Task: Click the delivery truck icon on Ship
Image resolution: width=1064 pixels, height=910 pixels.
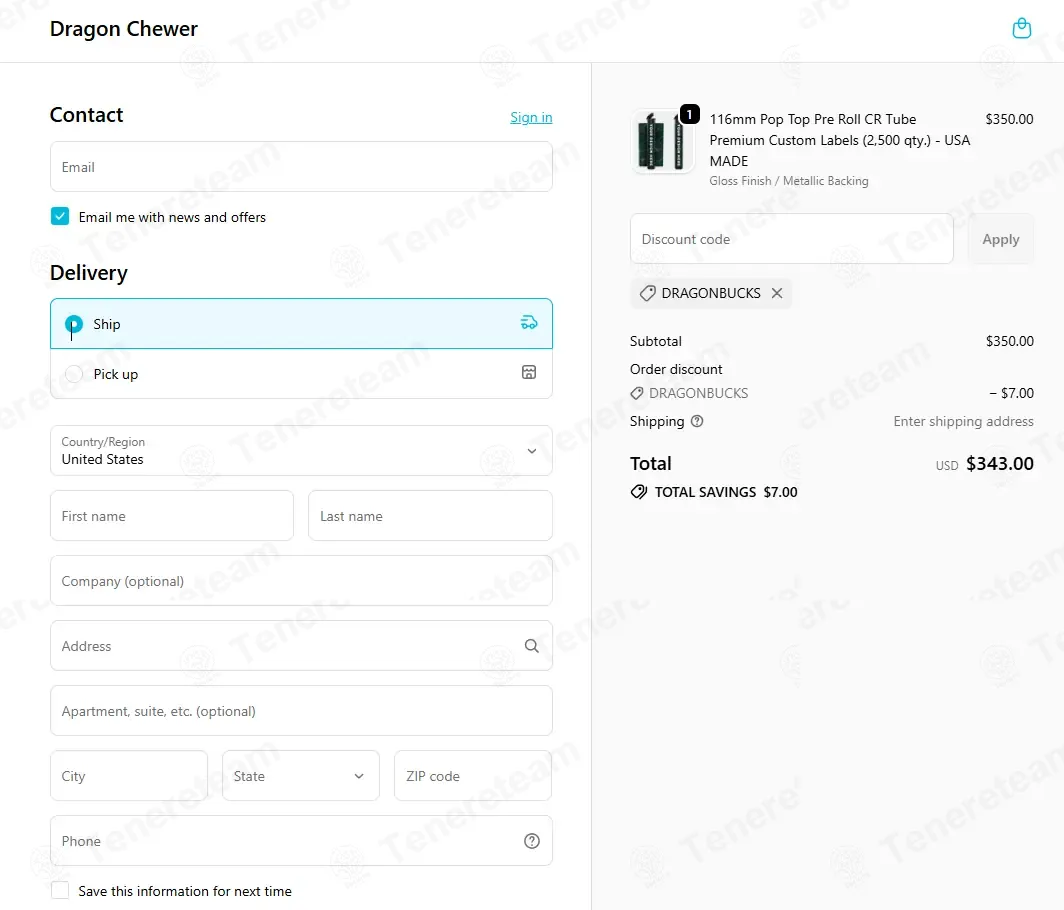Action: [x=529, y=323]
